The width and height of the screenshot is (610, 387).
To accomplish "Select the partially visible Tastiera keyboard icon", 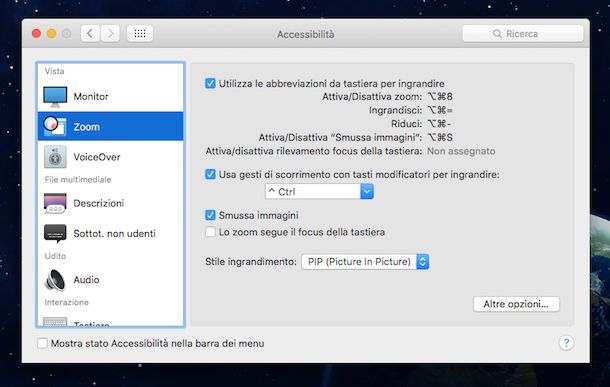I will (x=55, y=322).
